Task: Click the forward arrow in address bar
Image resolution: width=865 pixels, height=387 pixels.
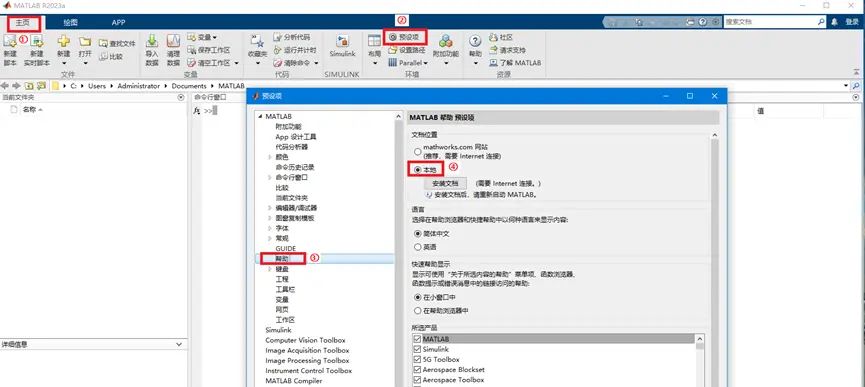Action: [x=16, y=86]
